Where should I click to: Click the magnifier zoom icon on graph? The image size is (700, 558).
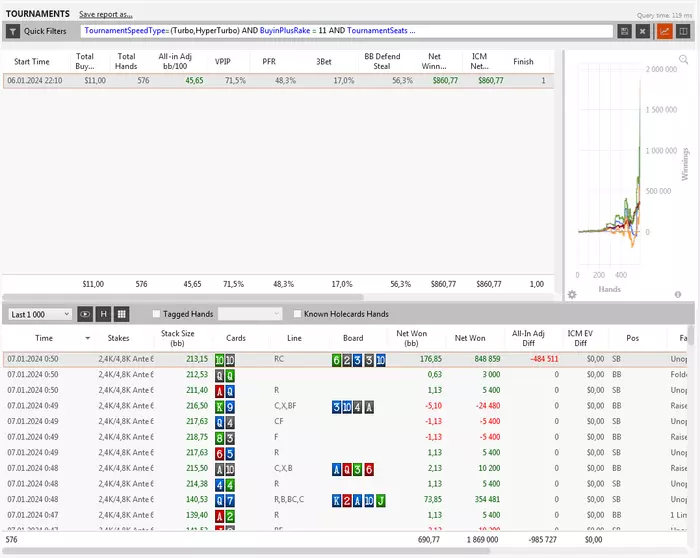[x=683, y=60]
